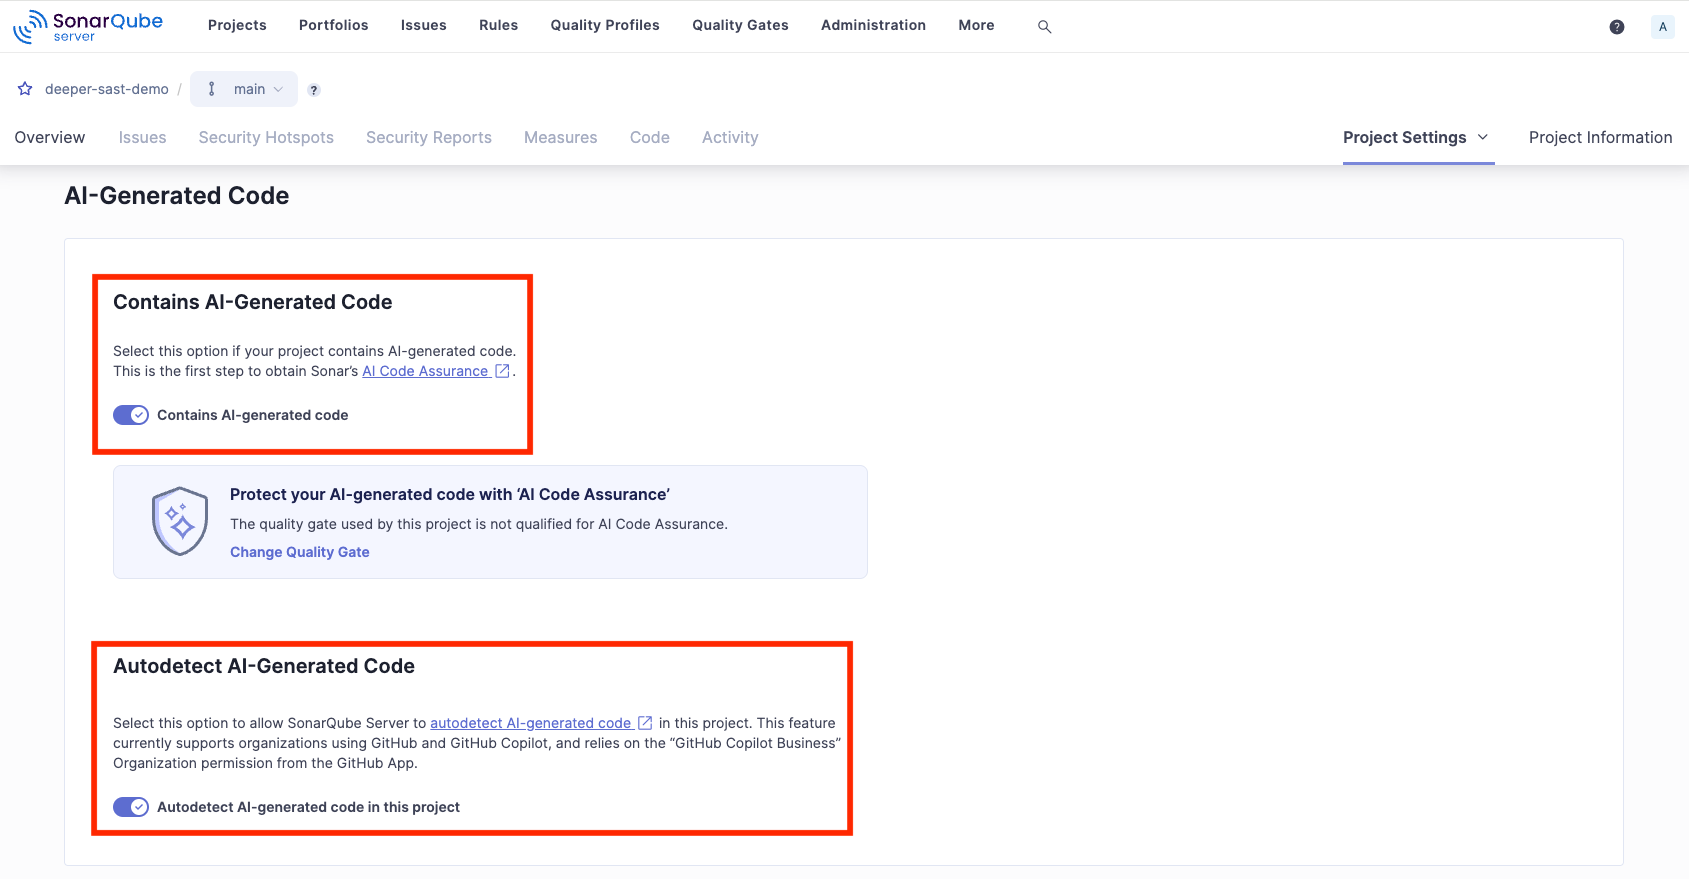Disable the Contains AI-generated code toggle
The image size is (1689, 879).
[131, 415]
